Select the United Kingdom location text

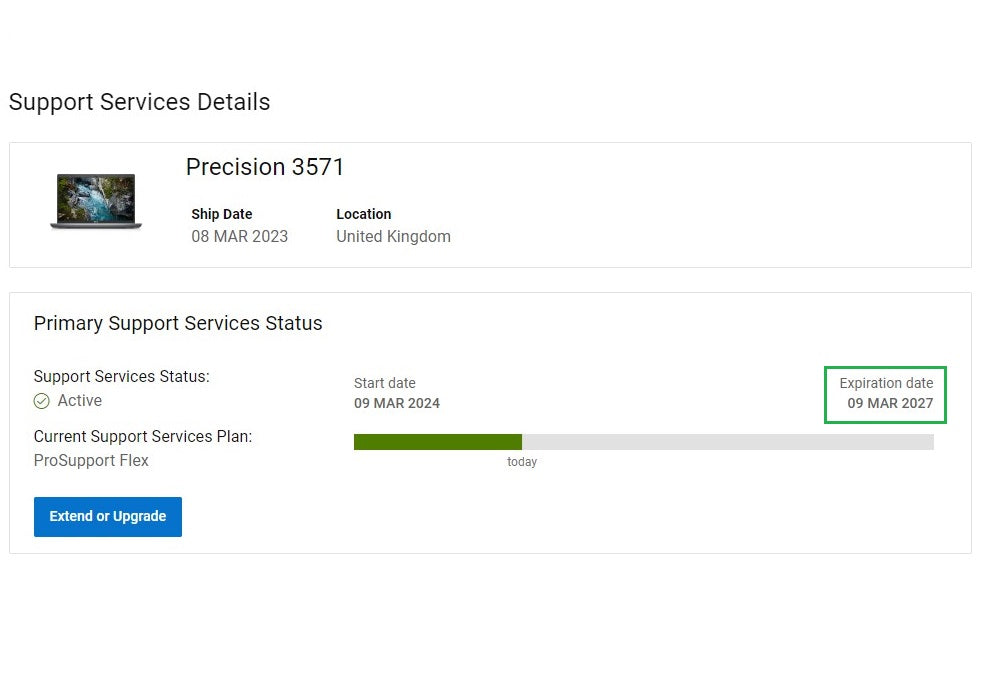click(x=393, y=237)
